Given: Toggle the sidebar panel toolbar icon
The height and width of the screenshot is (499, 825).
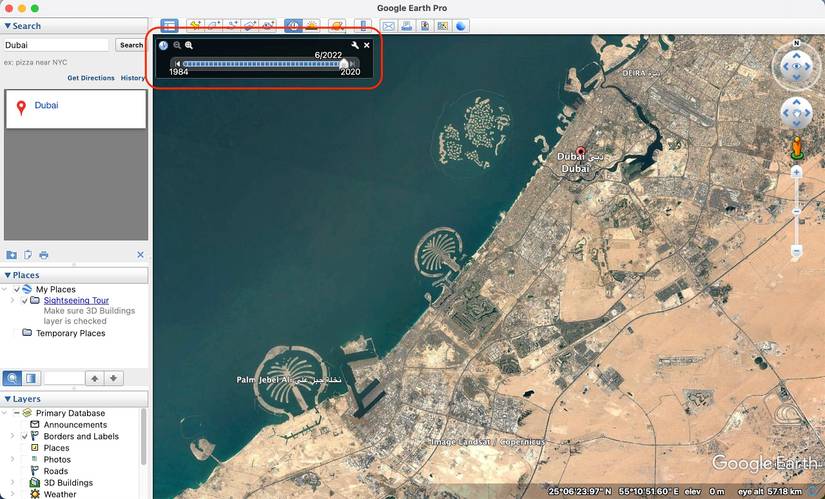Looking at the screenshot, I should click(x=170, y=25).
